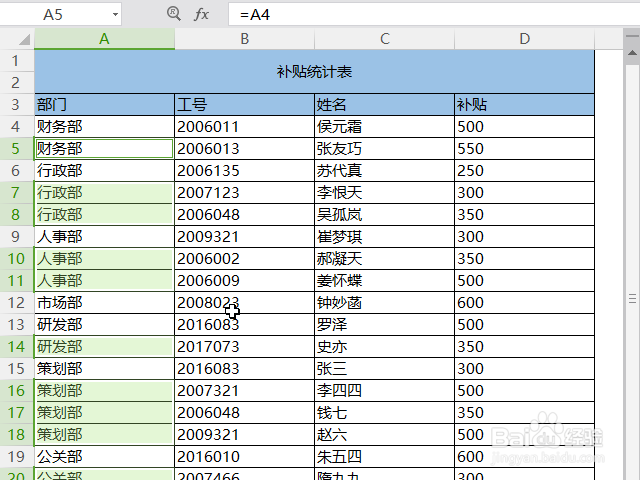Click name cell 姜怀蝶
The width and height of the screenshot is (640, 480).
pos(384,281)
